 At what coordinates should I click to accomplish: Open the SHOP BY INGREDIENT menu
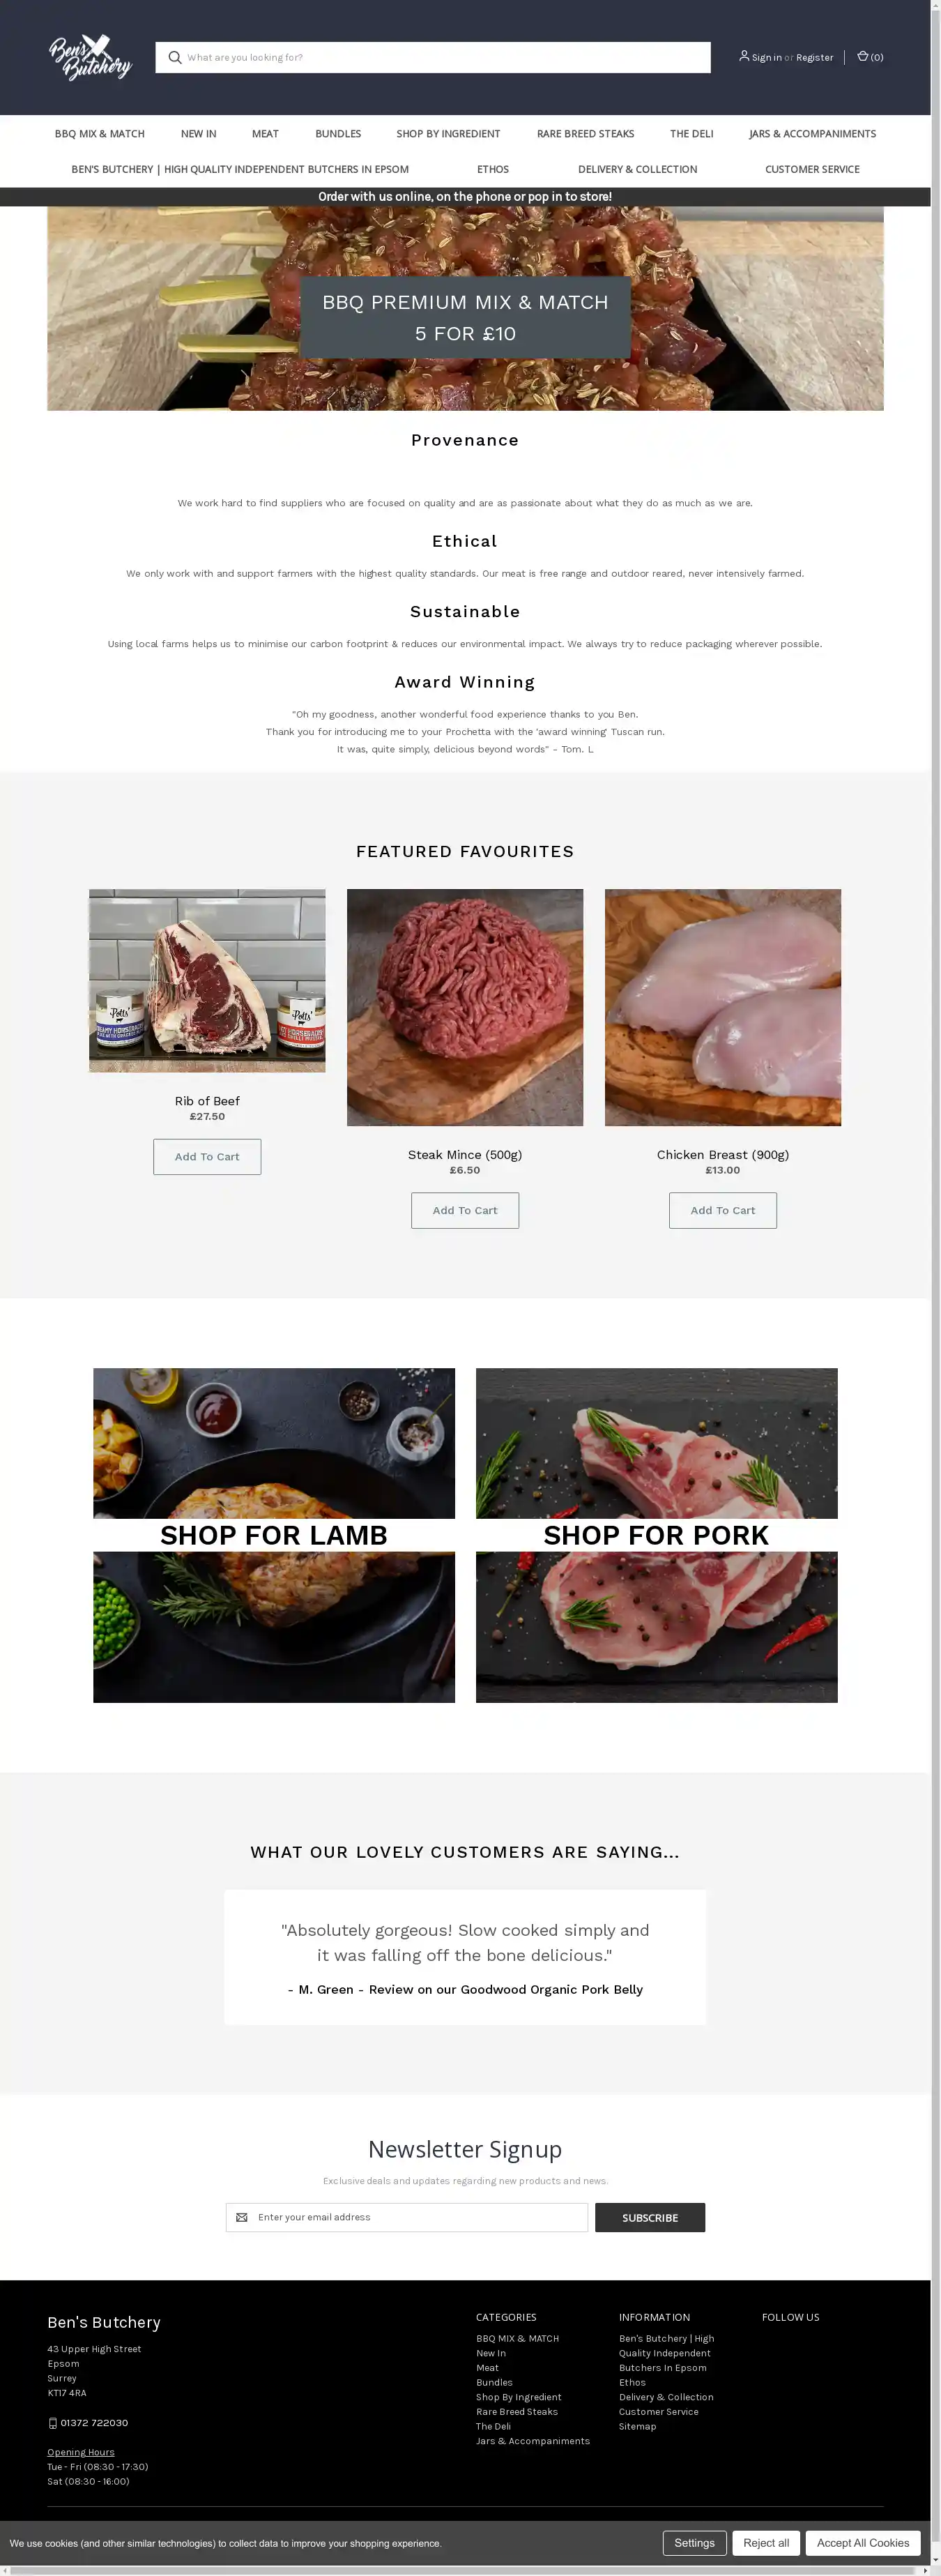(448, 134)
